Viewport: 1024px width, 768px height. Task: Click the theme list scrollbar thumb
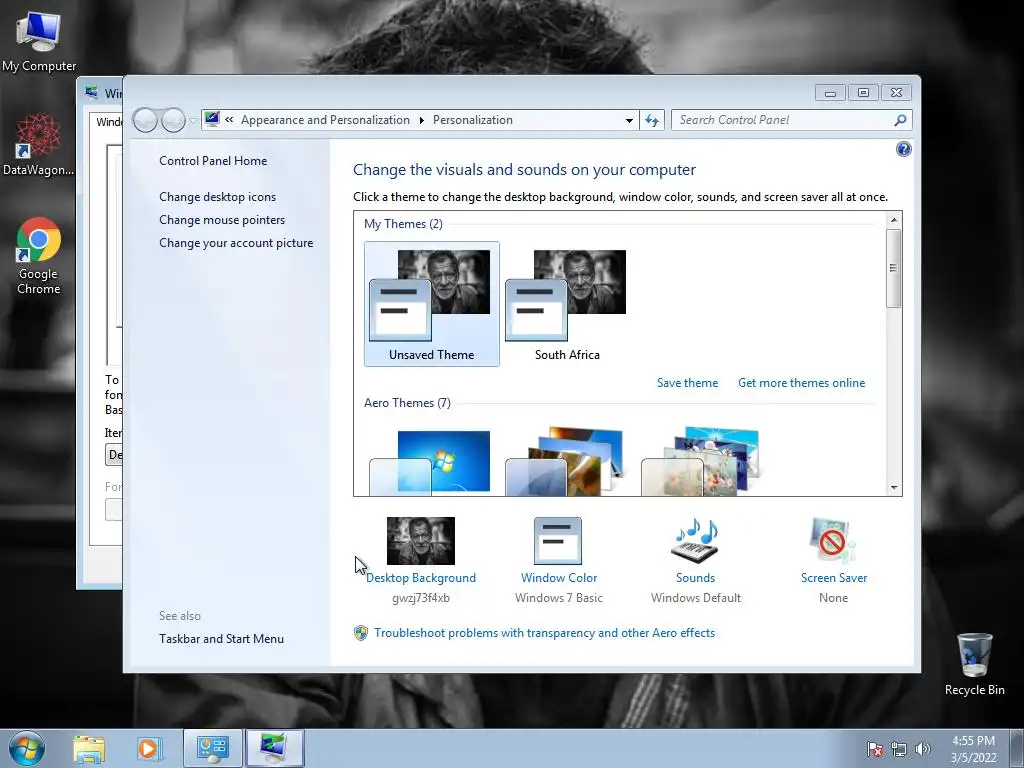click(x=894, y=268)
